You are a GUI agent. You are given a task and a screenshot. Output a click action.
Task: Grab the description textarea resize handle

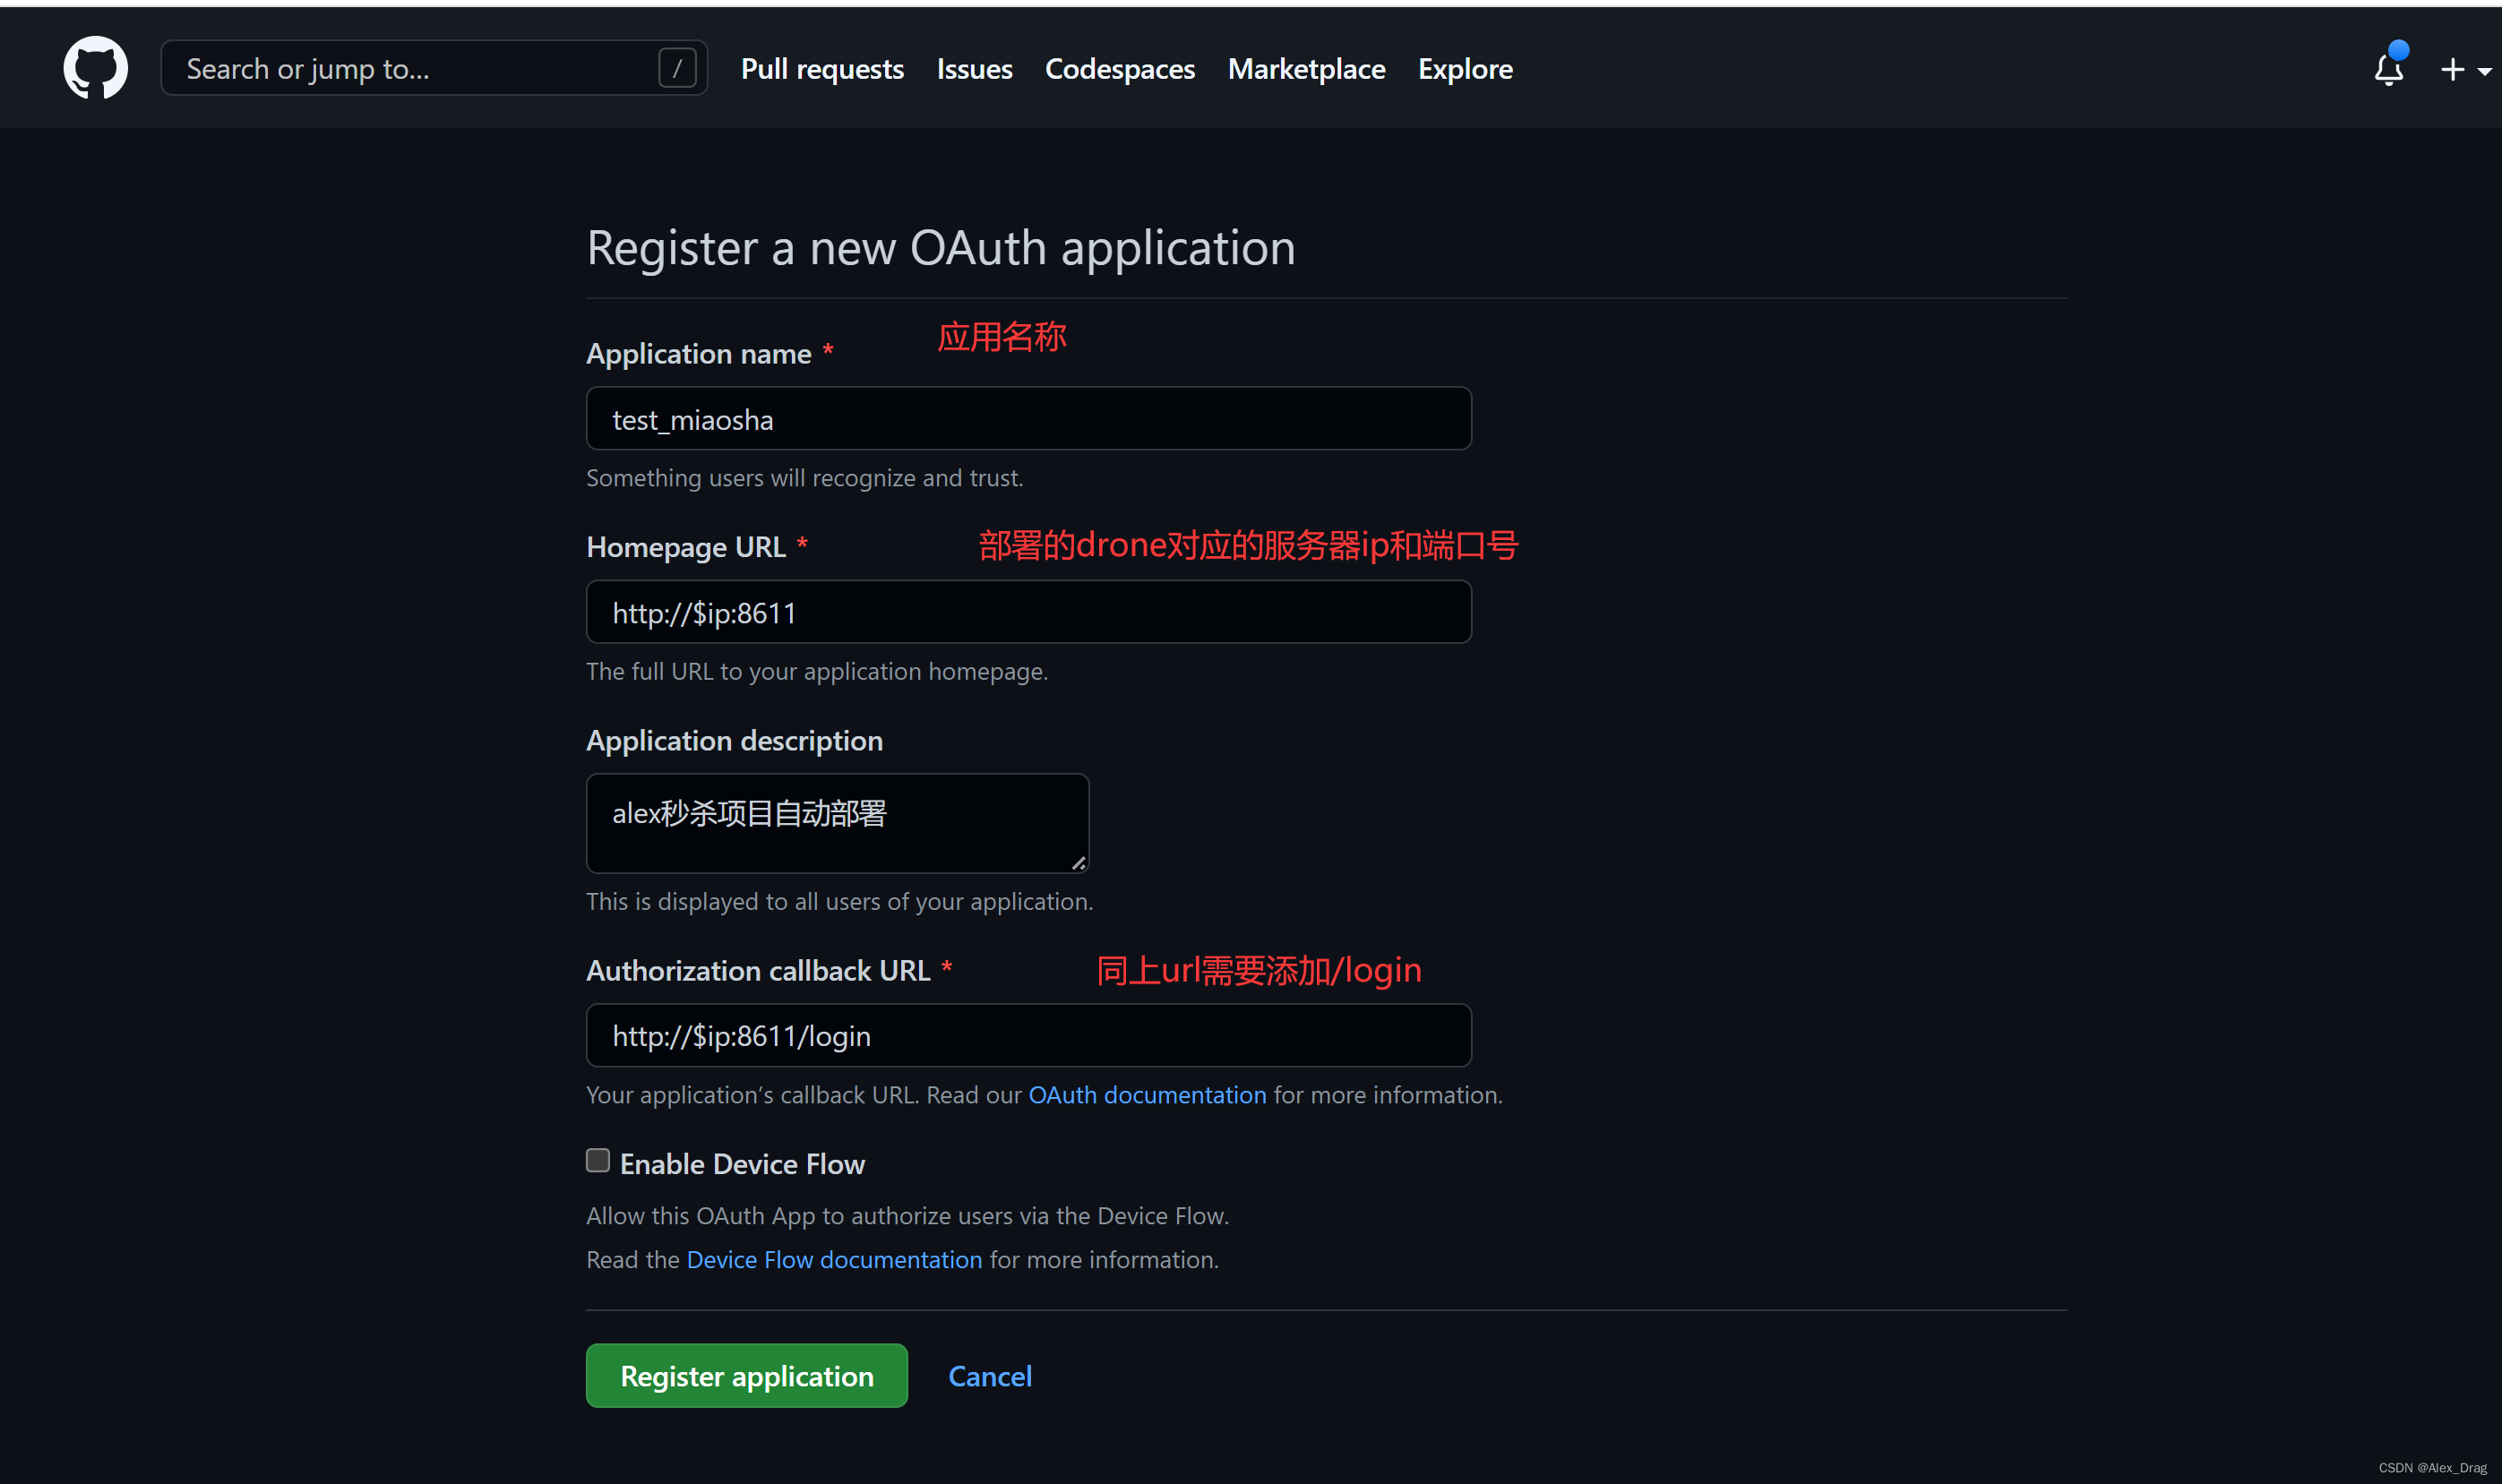click(1078, 863)
